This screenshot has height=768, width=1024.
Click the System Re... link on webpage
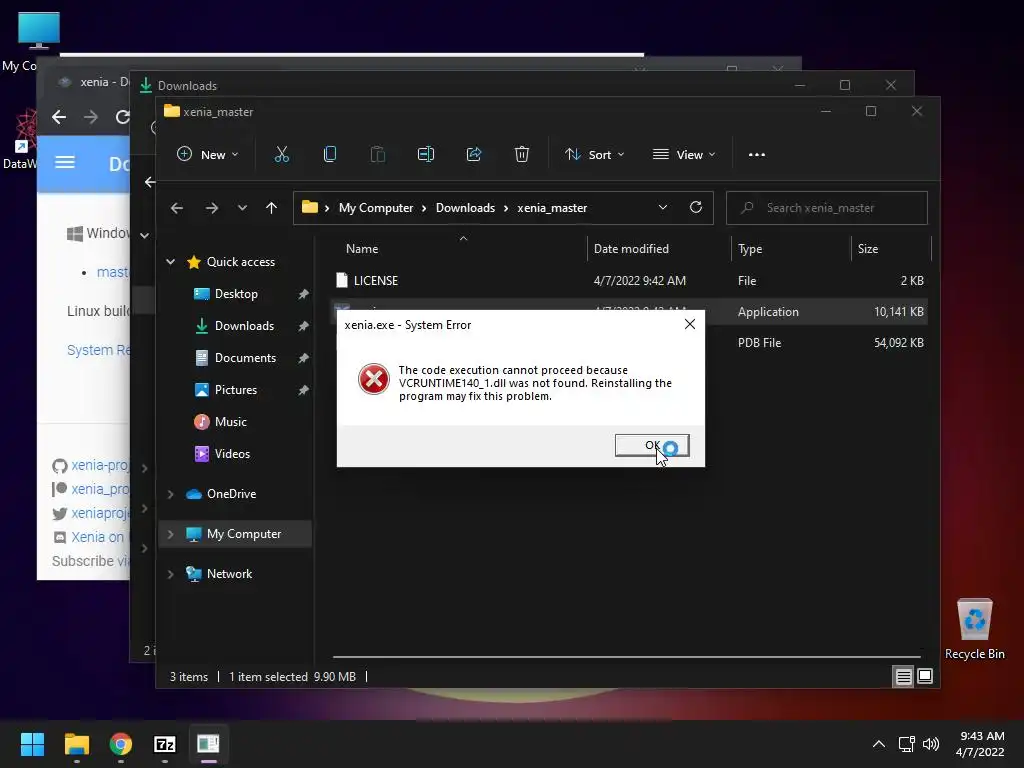(x=98, y=350)
